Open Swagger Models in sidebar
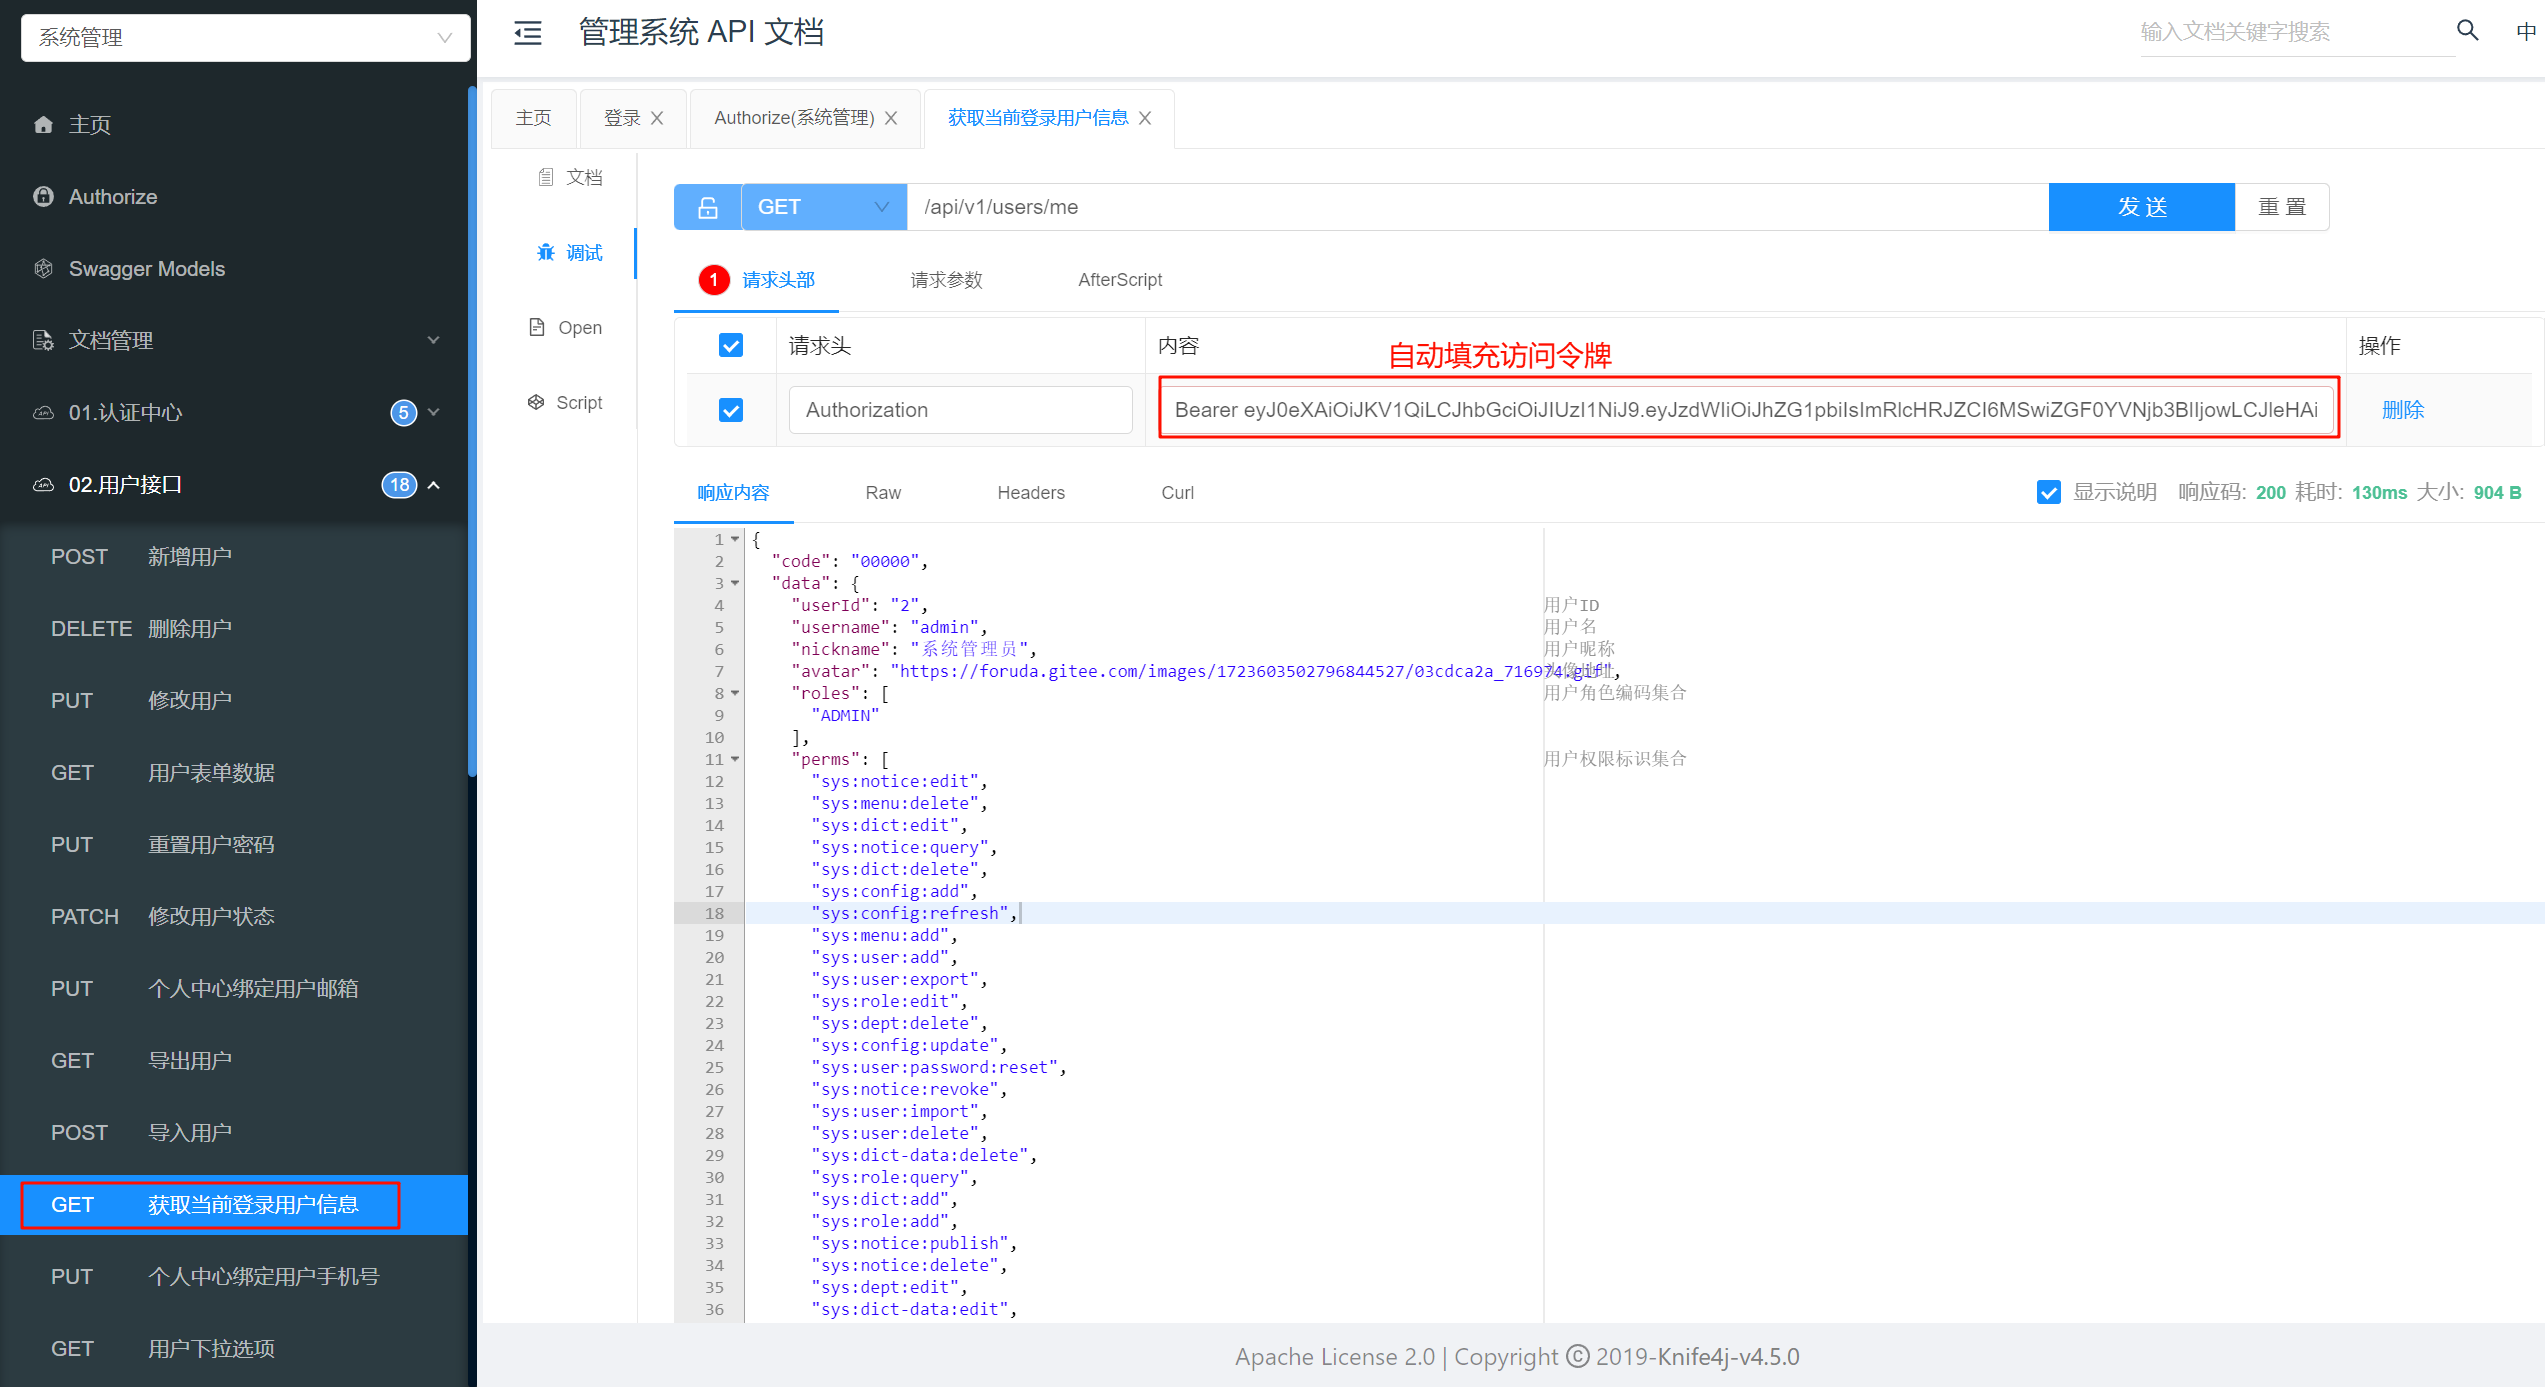The height and width of the screenshot is (1387, 2545). [146, 269]
